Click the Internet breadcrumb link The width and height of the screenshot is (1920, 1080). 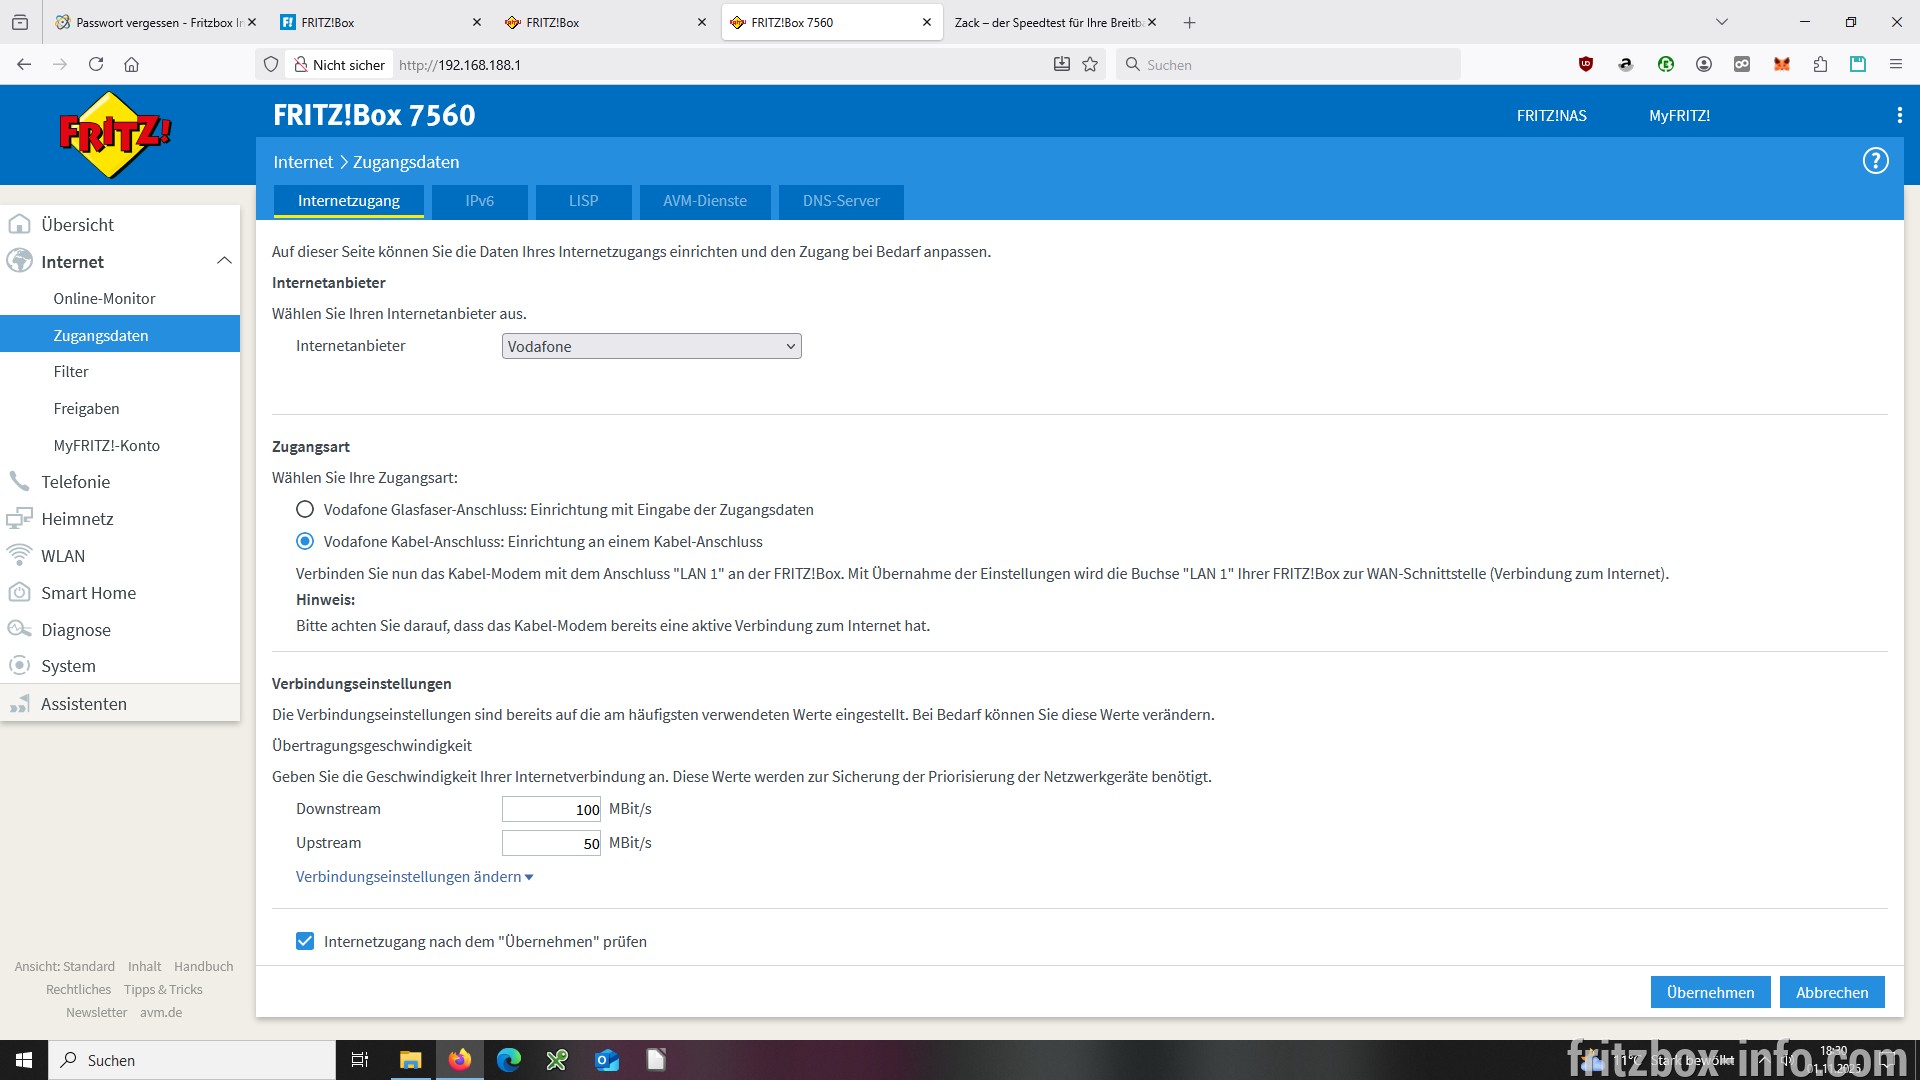tap(303, 162)
